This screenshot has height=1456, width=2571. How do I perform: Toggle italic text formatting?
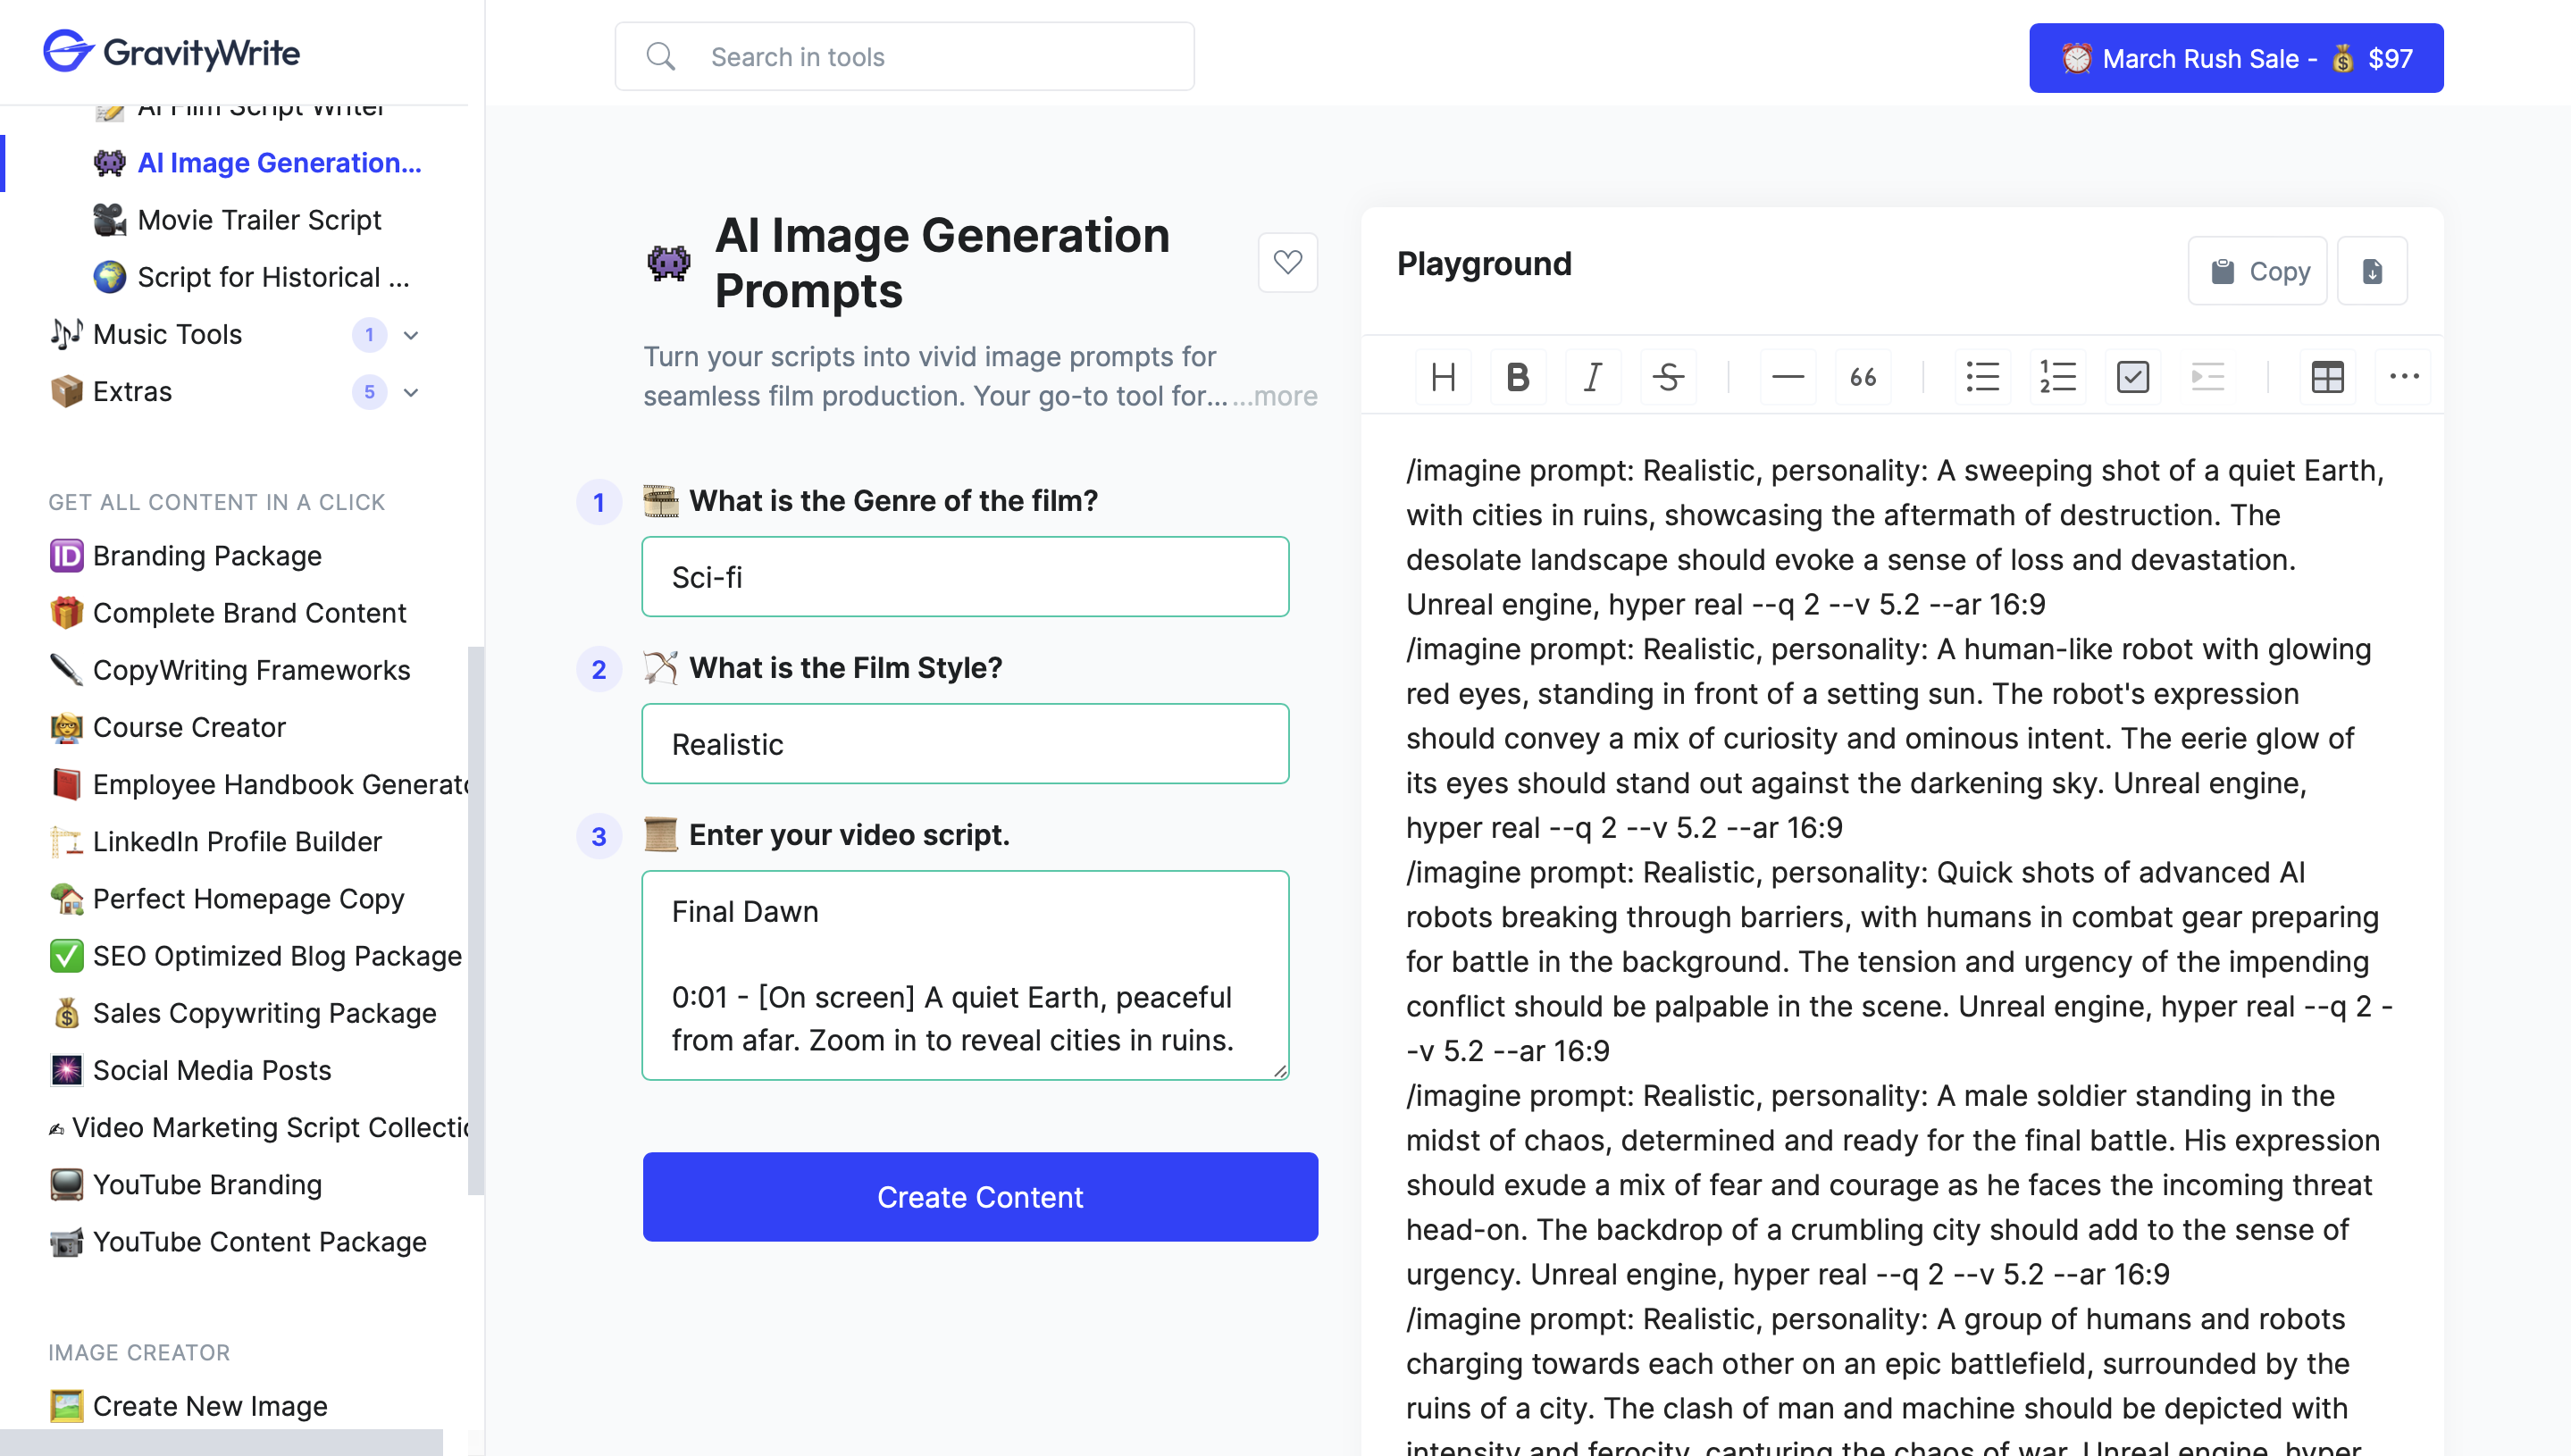tap(1592, 377)
